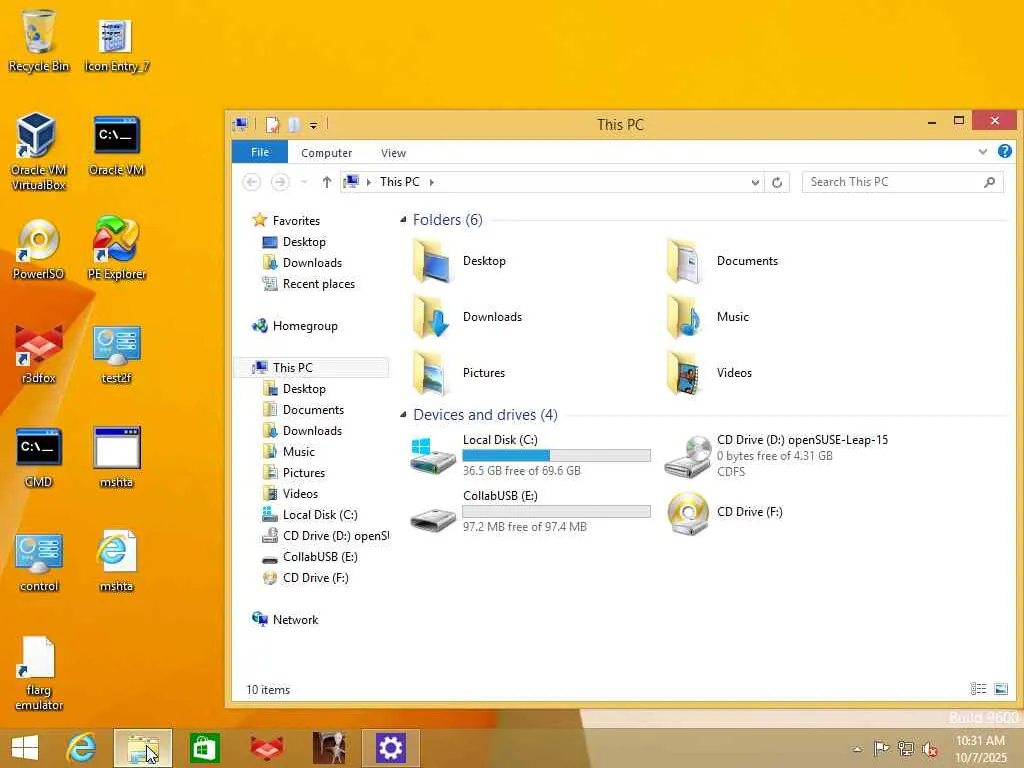Refresh the This PC view

[x=777, y=182]
